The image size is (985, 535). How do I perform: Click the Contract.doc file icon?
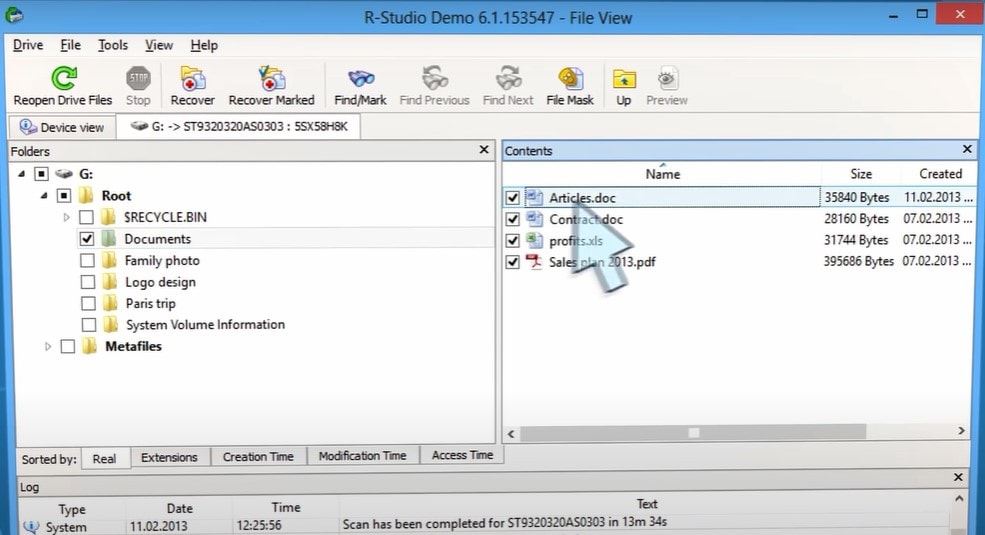point(534,219)
